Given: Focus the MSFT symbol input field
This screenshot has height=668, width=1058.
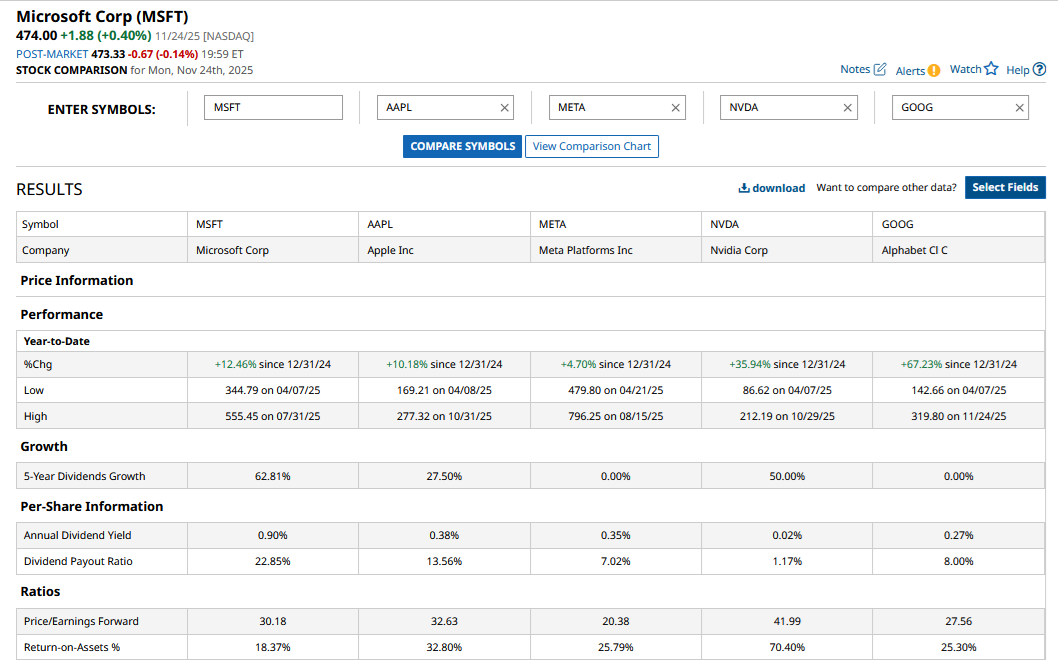Looking at the screenshot, I should (x=272, y=107).
